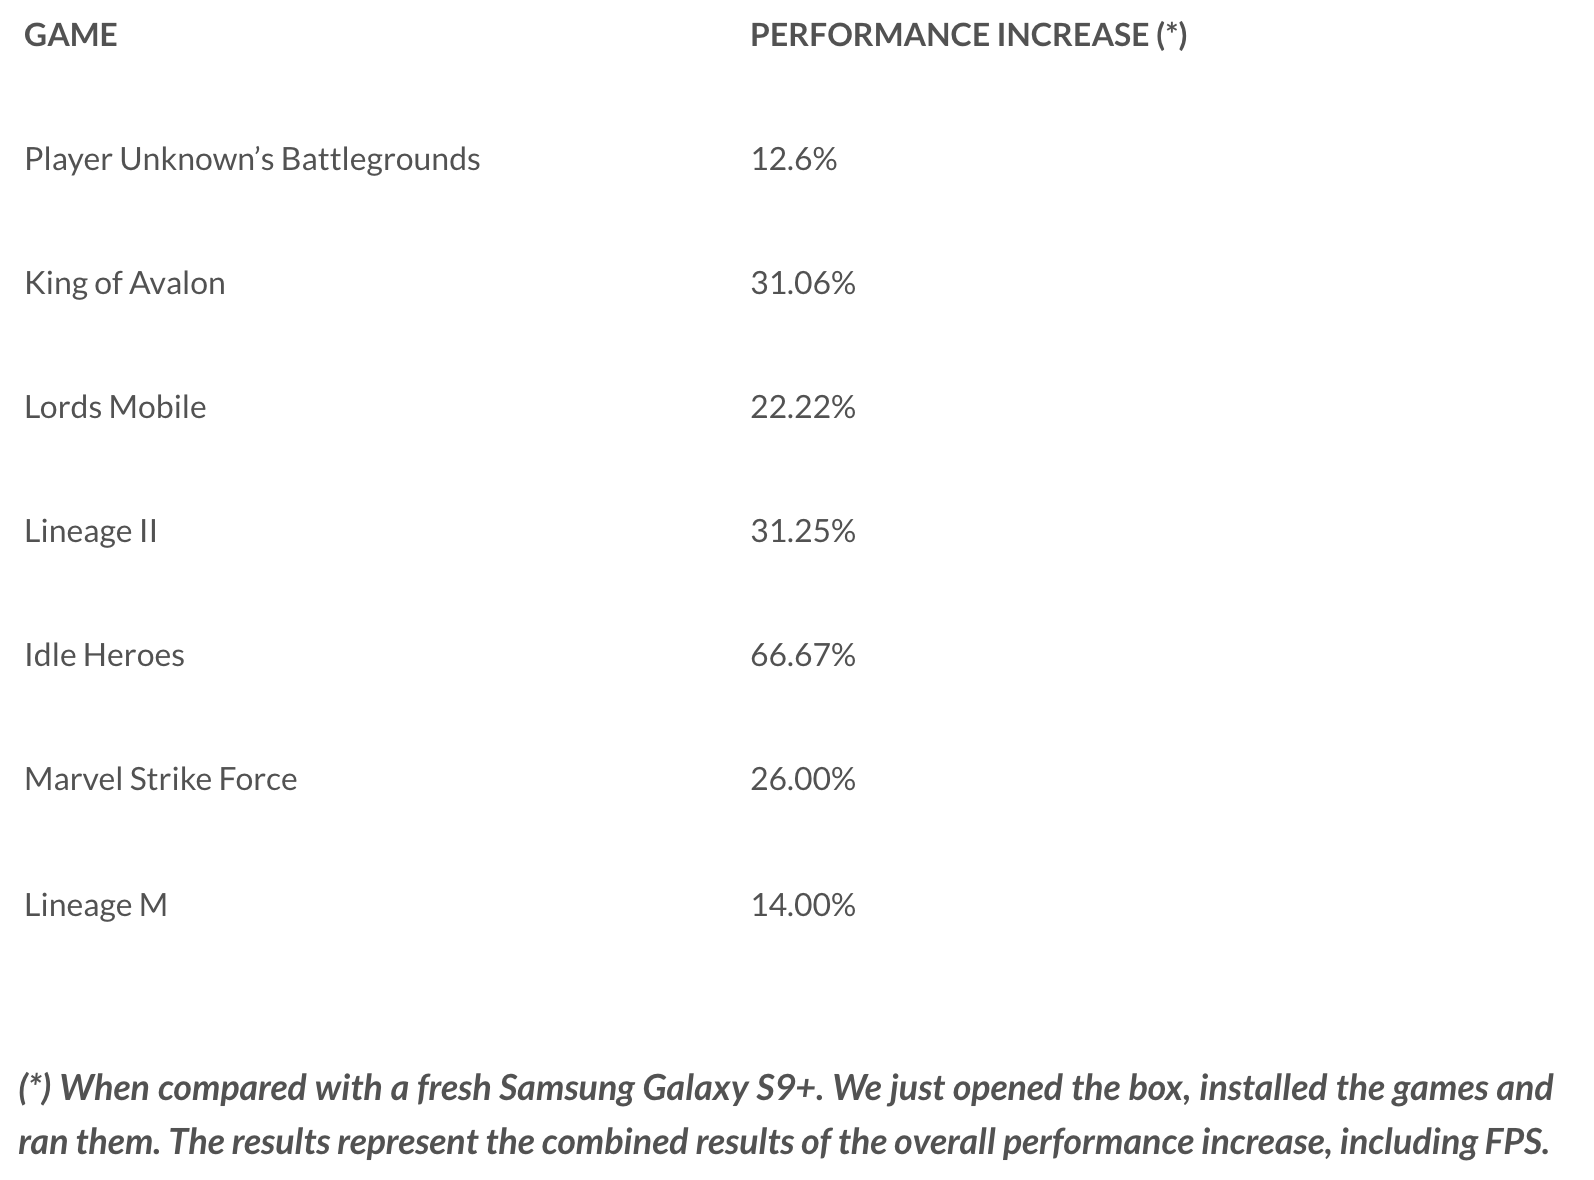The width and height of the screenshot is (1594, 1180).
Task: Click the Lords Mobile game name
Action: [115, 407]
